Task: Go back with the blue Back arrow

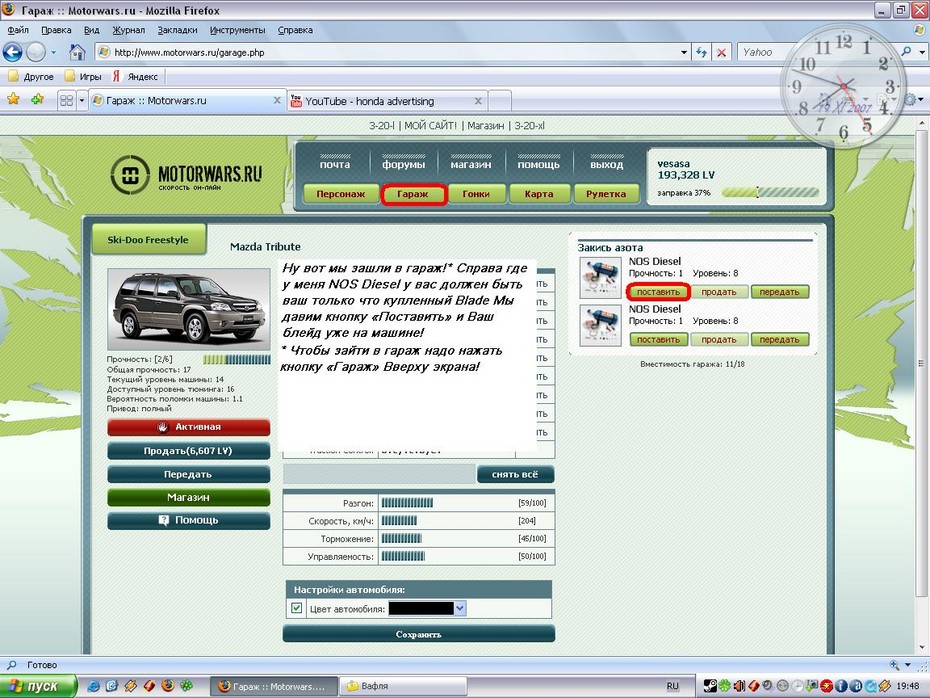Action: click(12, 52)
